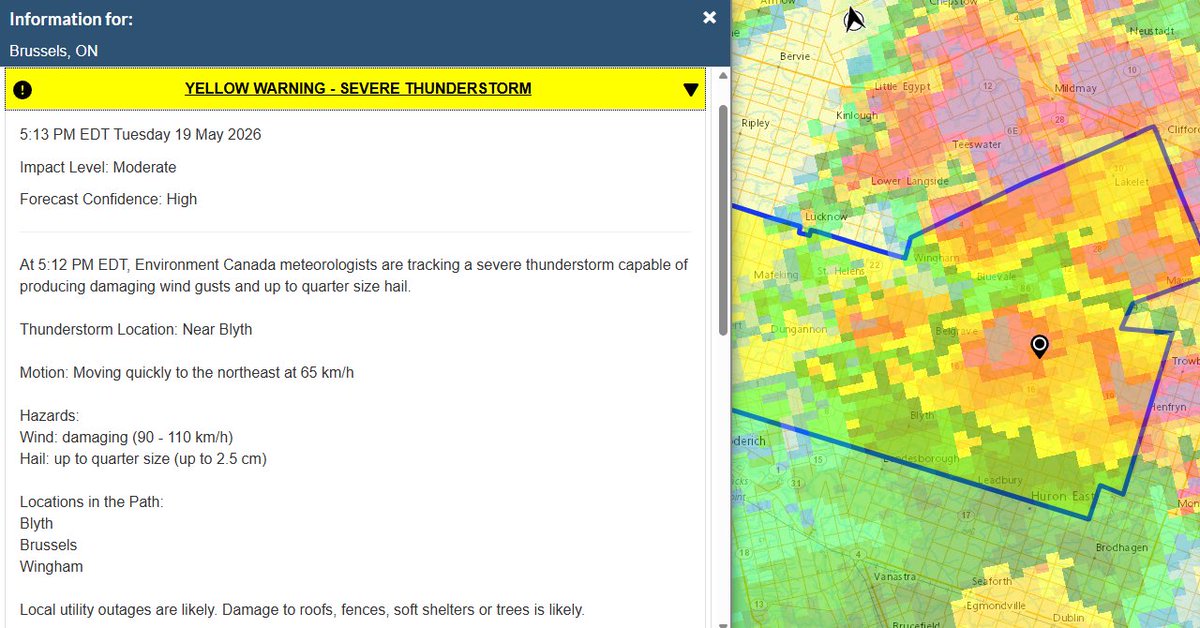
Task: Click the Little Egypt label on the map
Action: click(x=902, y=87)
